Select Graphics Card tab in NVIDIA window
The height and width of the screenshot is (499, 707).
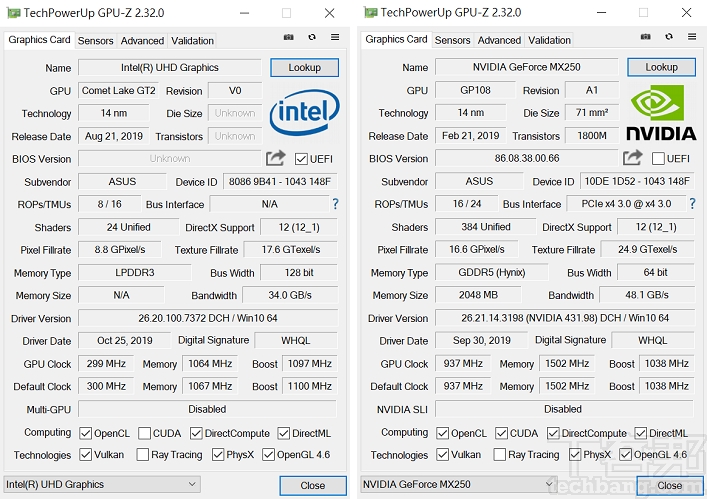click(396, 39)
